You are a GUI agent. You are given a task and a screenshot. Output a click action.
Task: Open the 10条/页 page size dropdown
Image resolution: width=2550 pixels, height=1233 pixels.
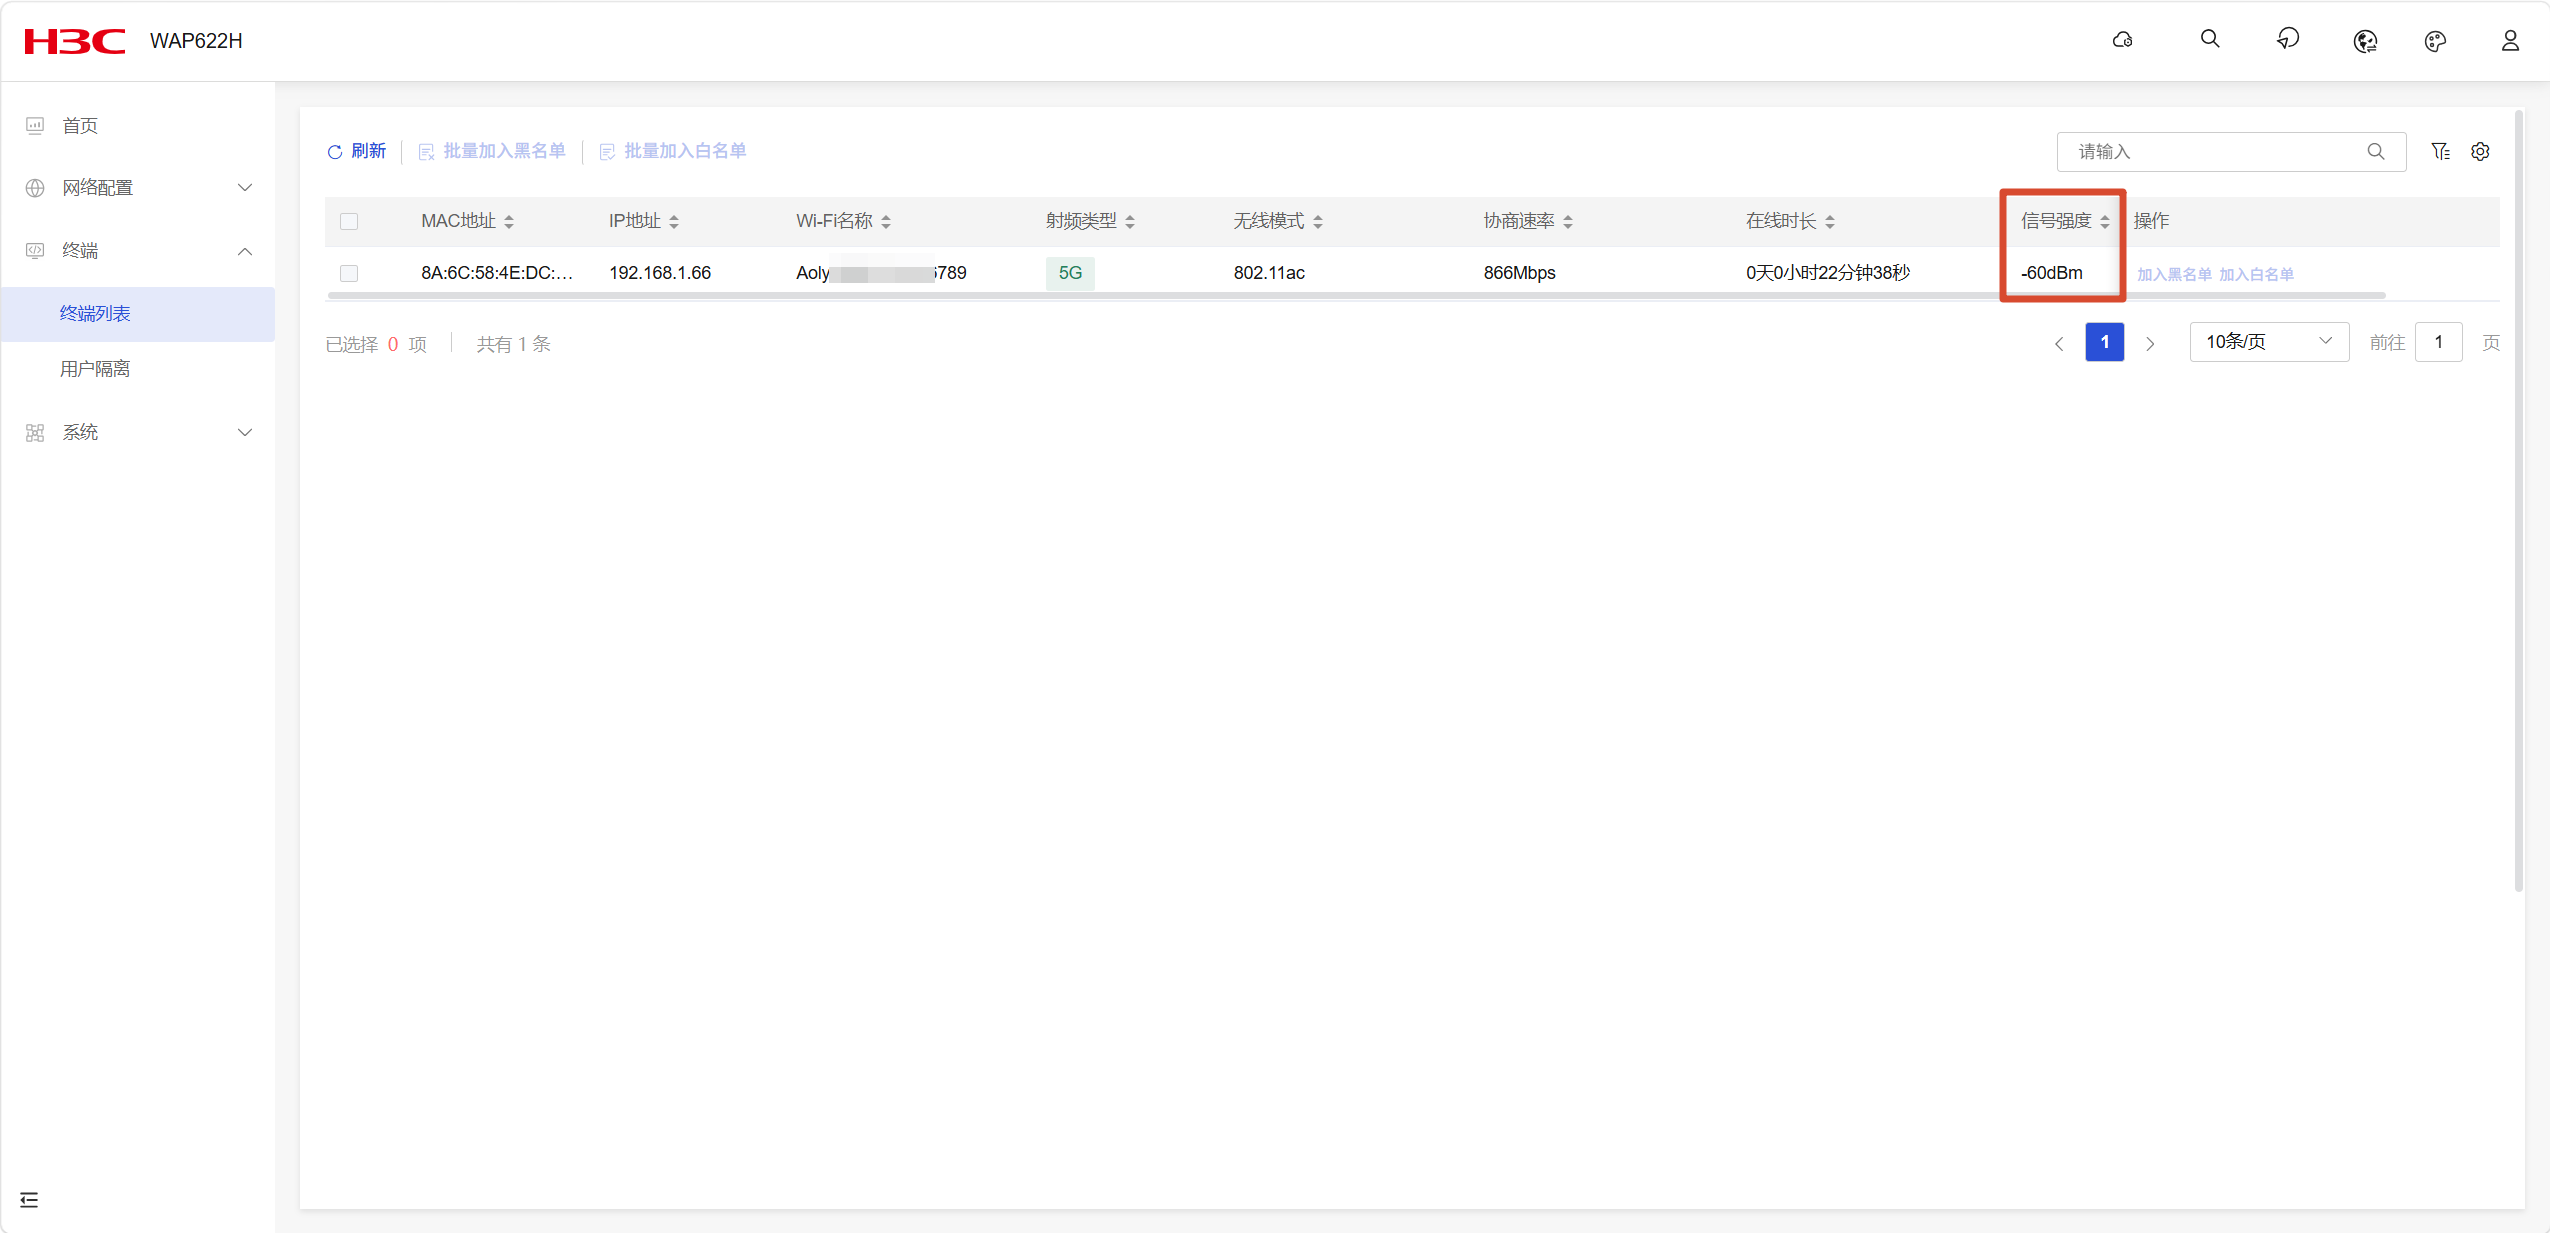[2269, 342]
